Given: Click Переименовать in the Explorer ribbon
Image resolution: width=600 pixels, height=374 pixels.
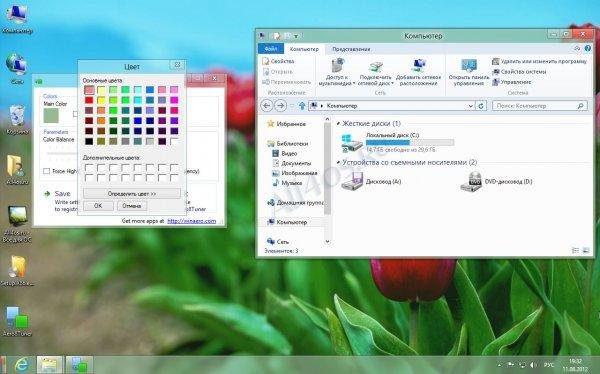Looking at the screenshot, I should point(287,82).
